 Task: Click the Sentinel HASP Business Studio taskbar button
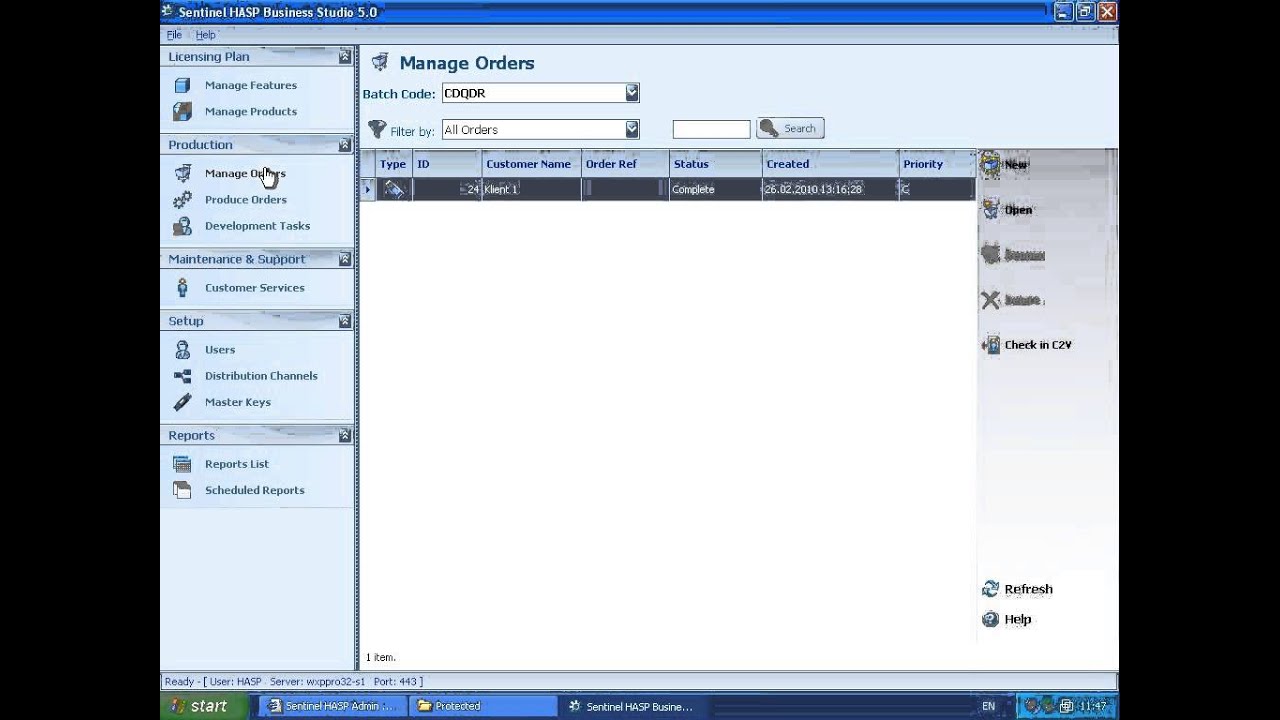[636, 706]
